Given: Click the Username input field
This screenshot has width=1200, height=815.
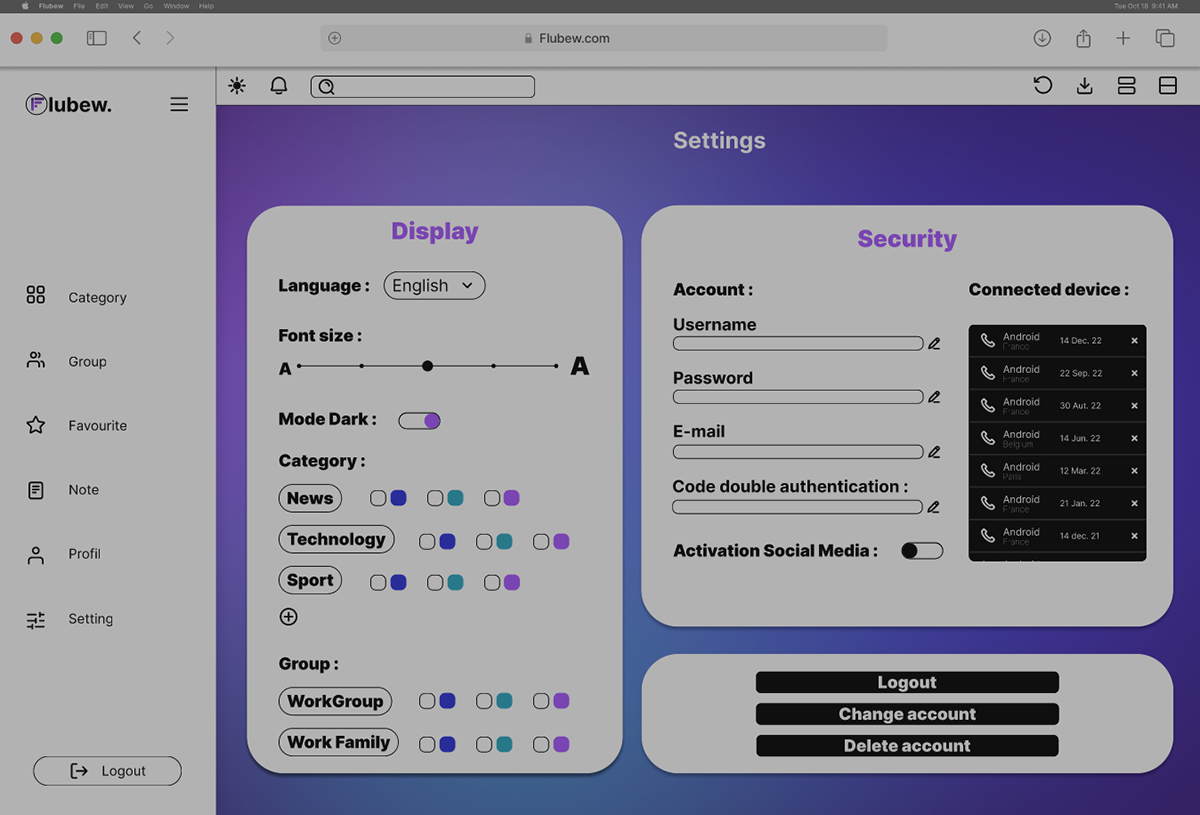Looking at the screenshot, I should pyautogui.click(x=798, y=343).
